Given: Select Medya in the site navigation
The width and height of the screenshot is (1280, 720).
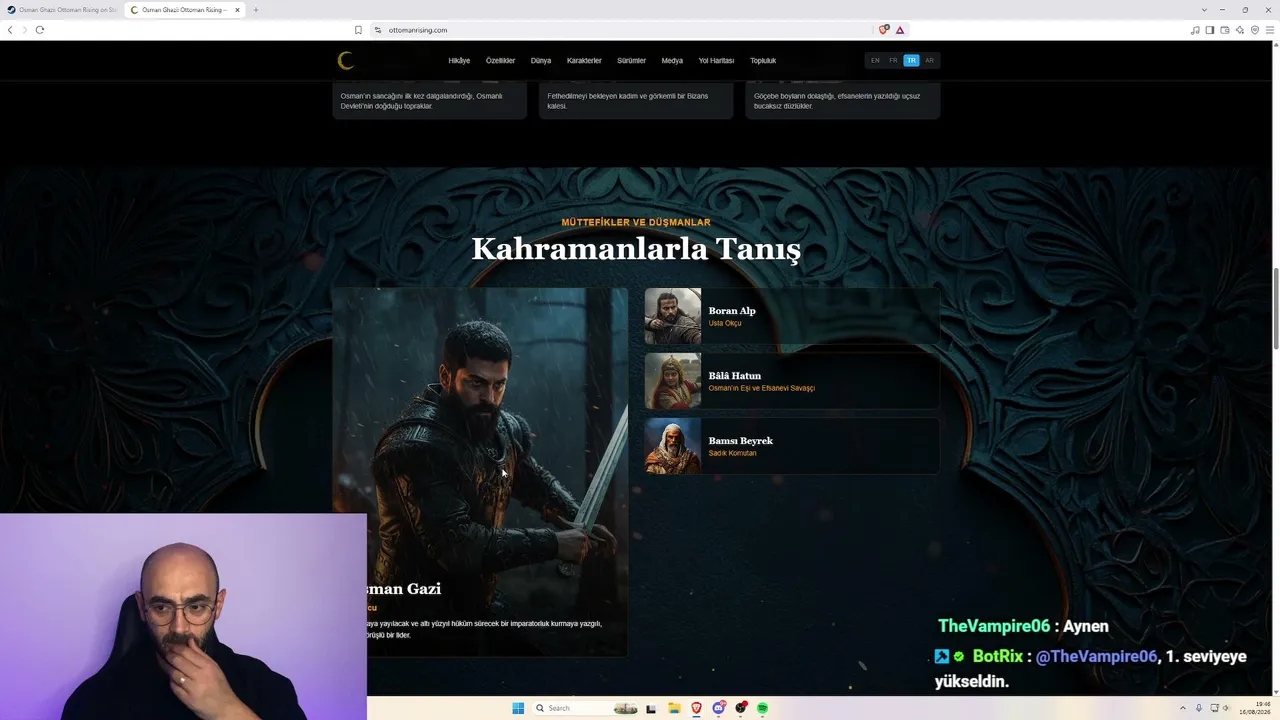Looking at the screenshot, I should [x=672, y=61].
